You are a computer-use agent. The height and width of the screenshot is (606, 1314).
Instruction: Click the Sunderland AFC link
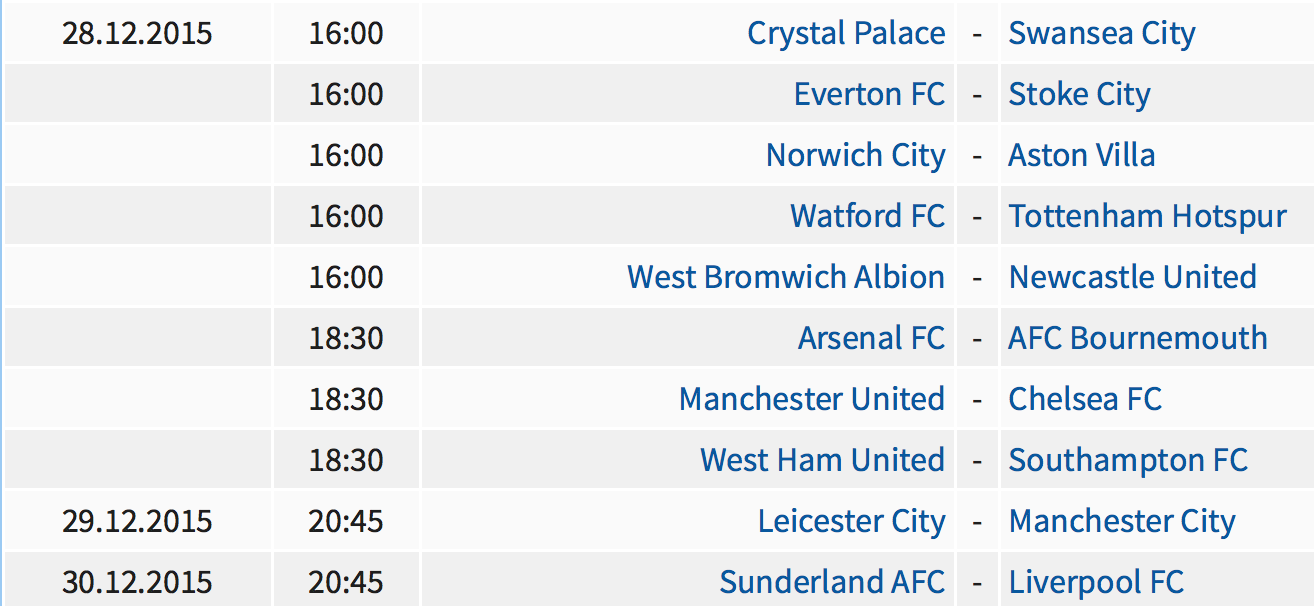coord(832,582)
